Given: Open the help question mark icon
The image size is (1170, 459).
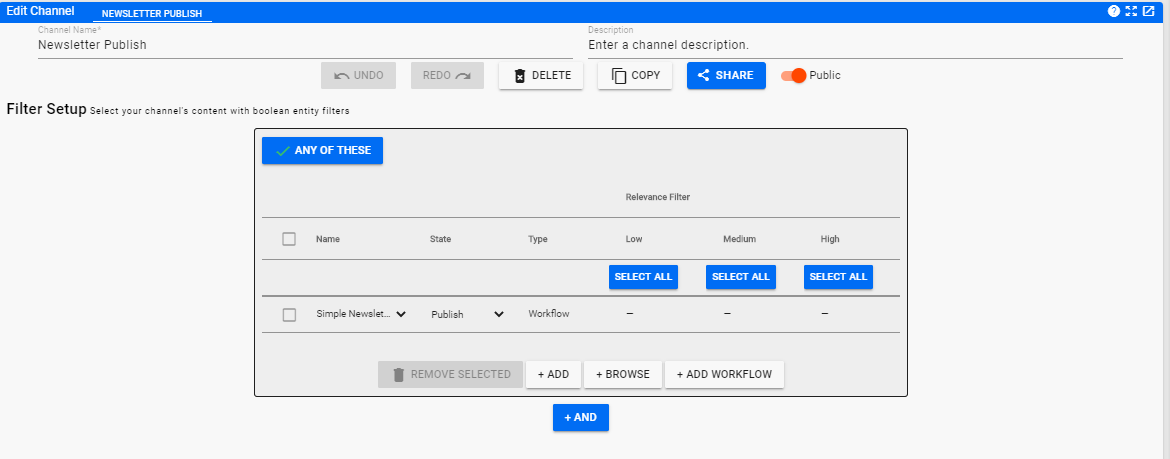Looking at the screenshot, I should tap(1113, 10).
